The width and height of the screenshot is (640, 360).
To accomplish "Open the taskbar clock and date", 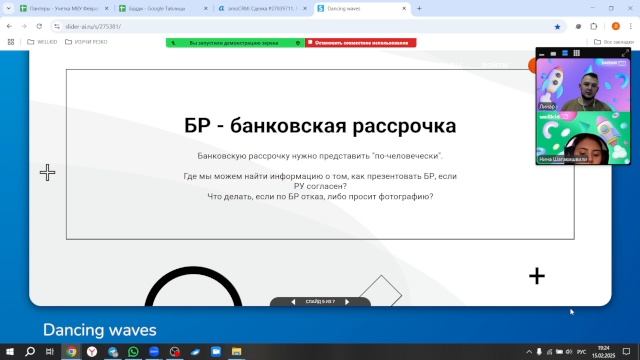I will 603,352.
